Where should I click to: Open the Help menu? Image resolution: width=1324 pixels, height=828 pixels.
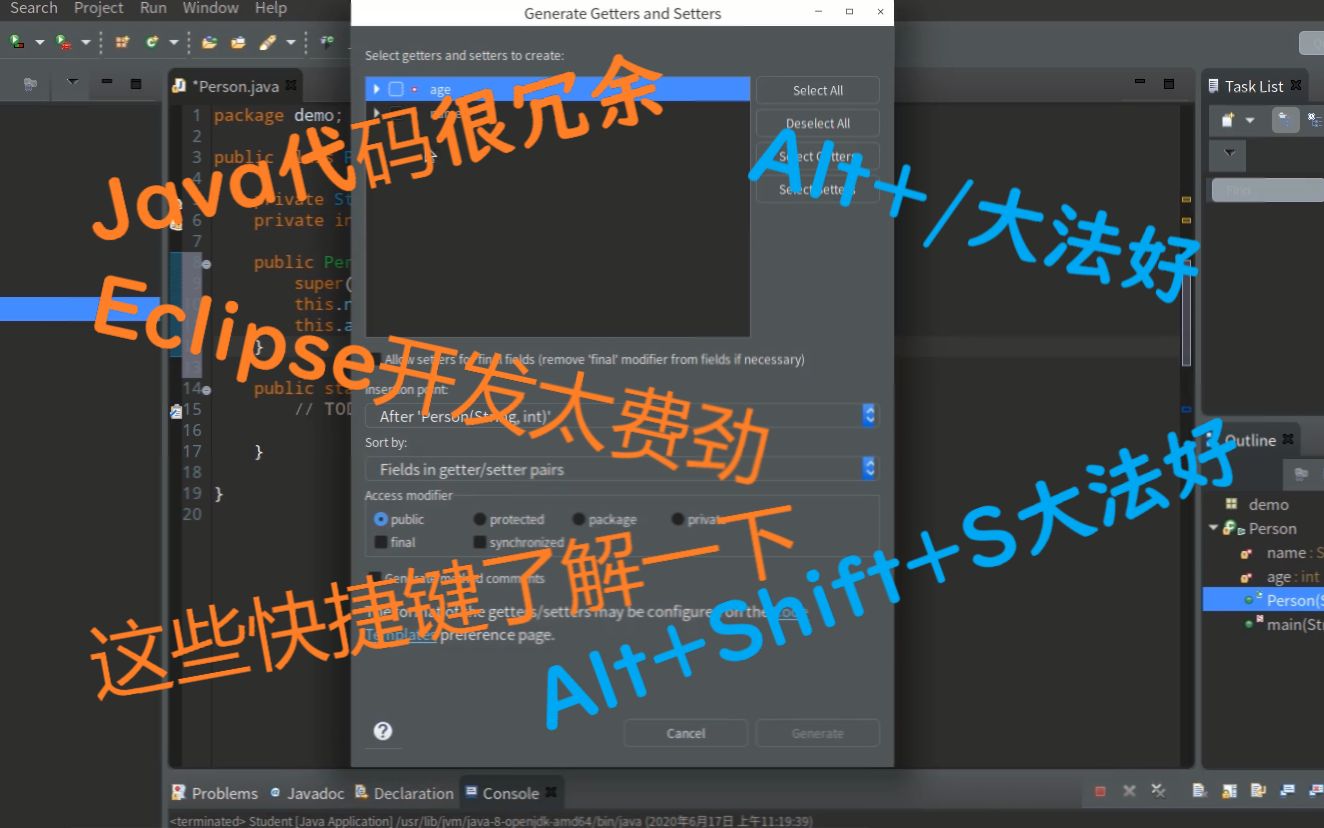click(x=271, y=8)
